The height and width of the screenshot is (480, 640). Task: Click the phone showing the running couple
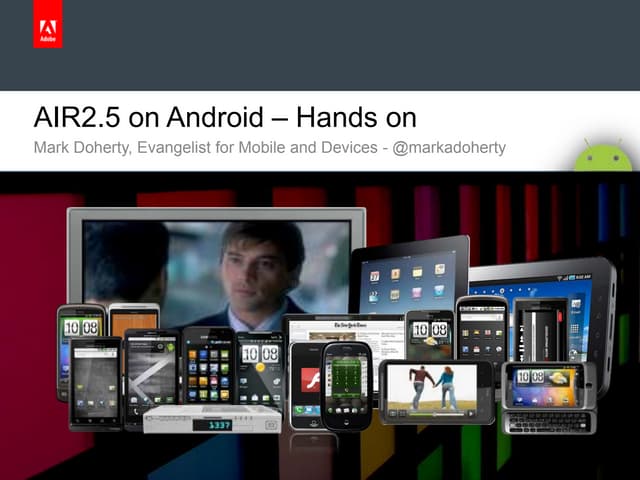click(435, 389)
